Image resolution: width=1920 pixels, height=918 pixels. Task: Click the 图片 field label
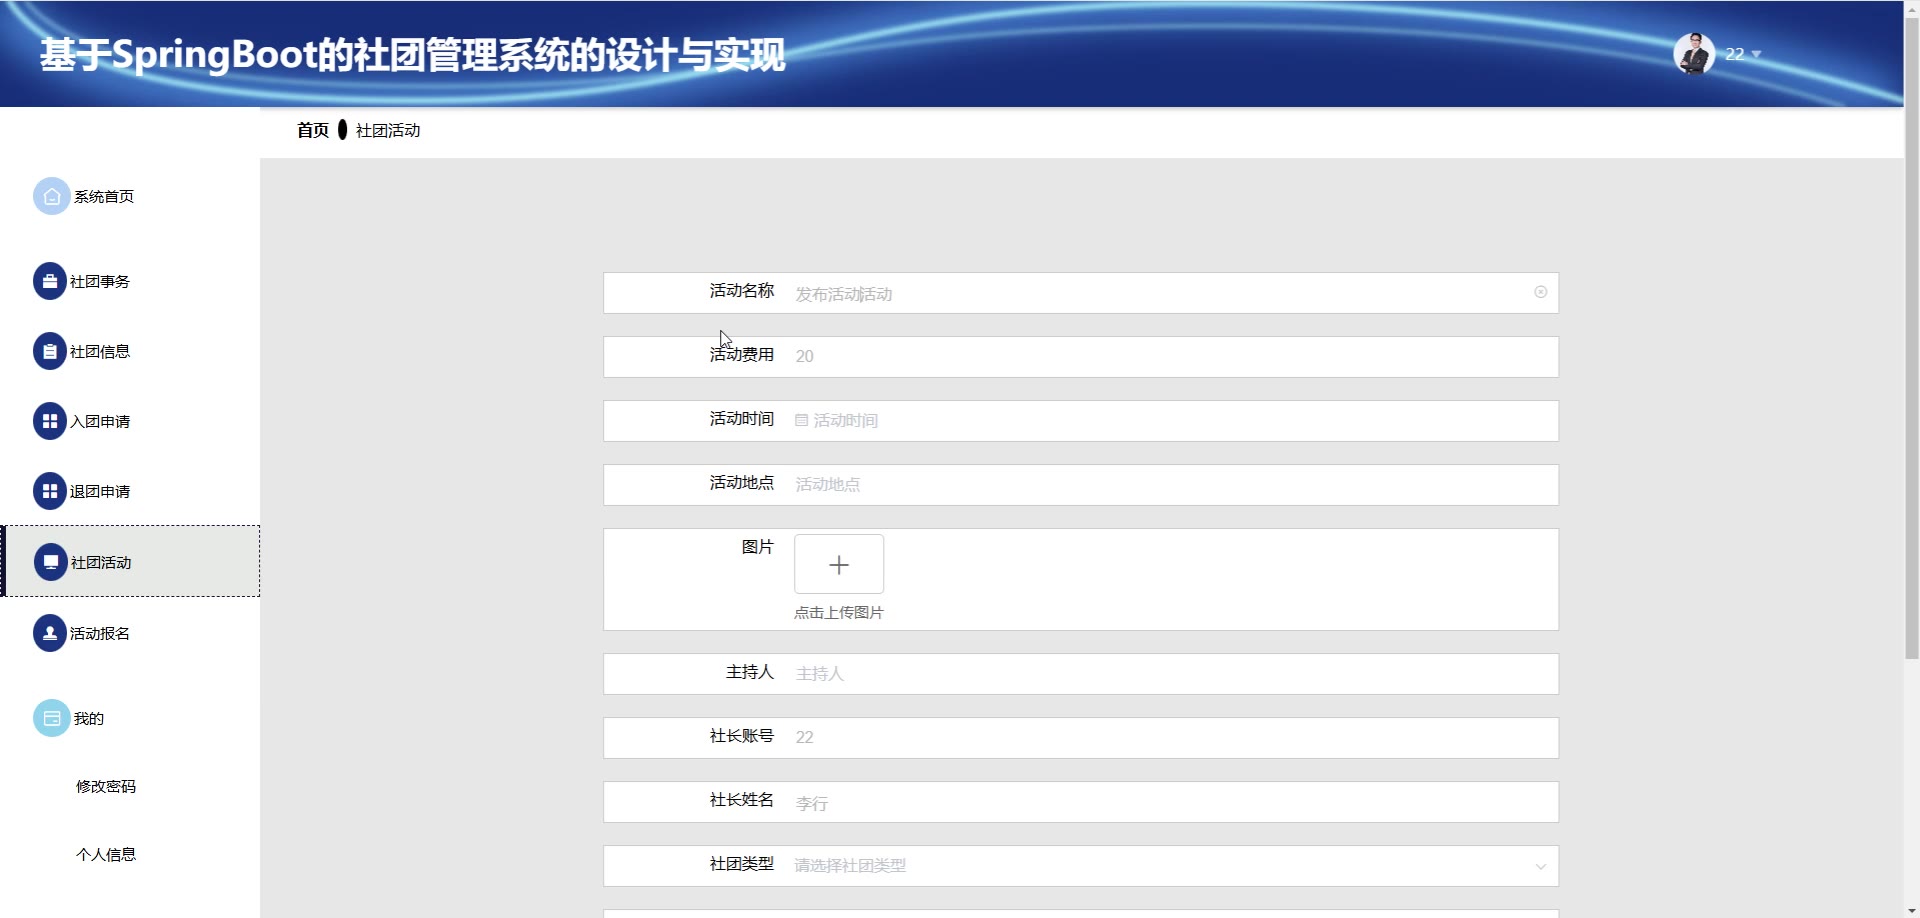[x=758, y=547]
